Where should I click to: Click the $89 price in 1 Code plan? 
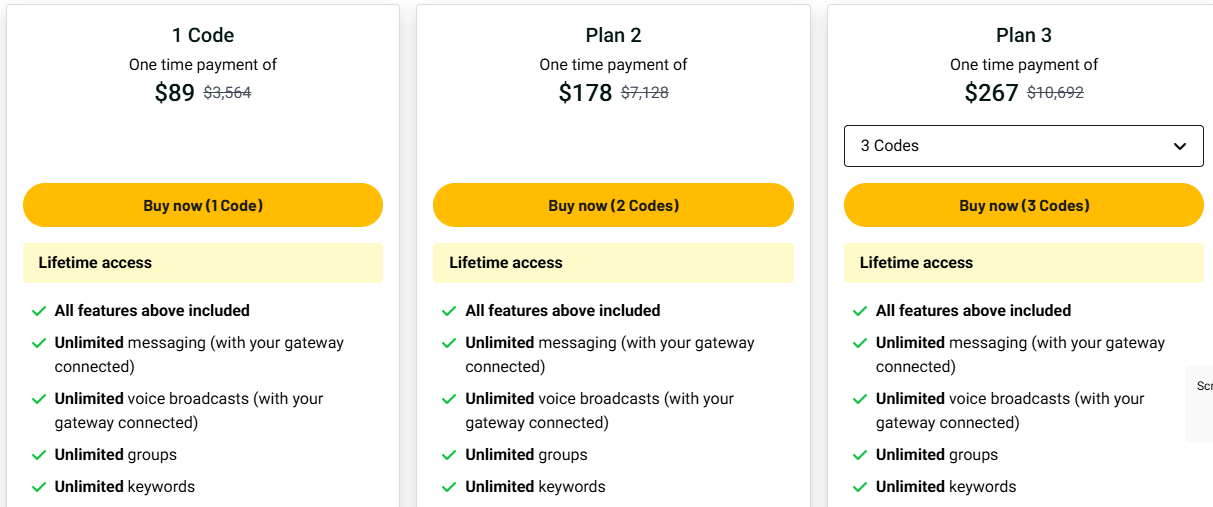pyautogui.click(x=175, y=93)
